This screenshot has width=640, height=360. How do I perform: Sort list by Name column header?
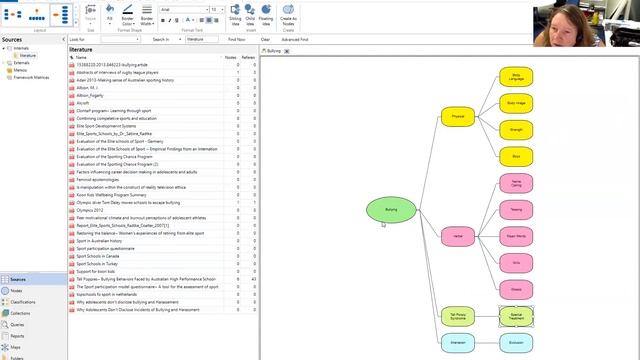(x=81, y=58)
